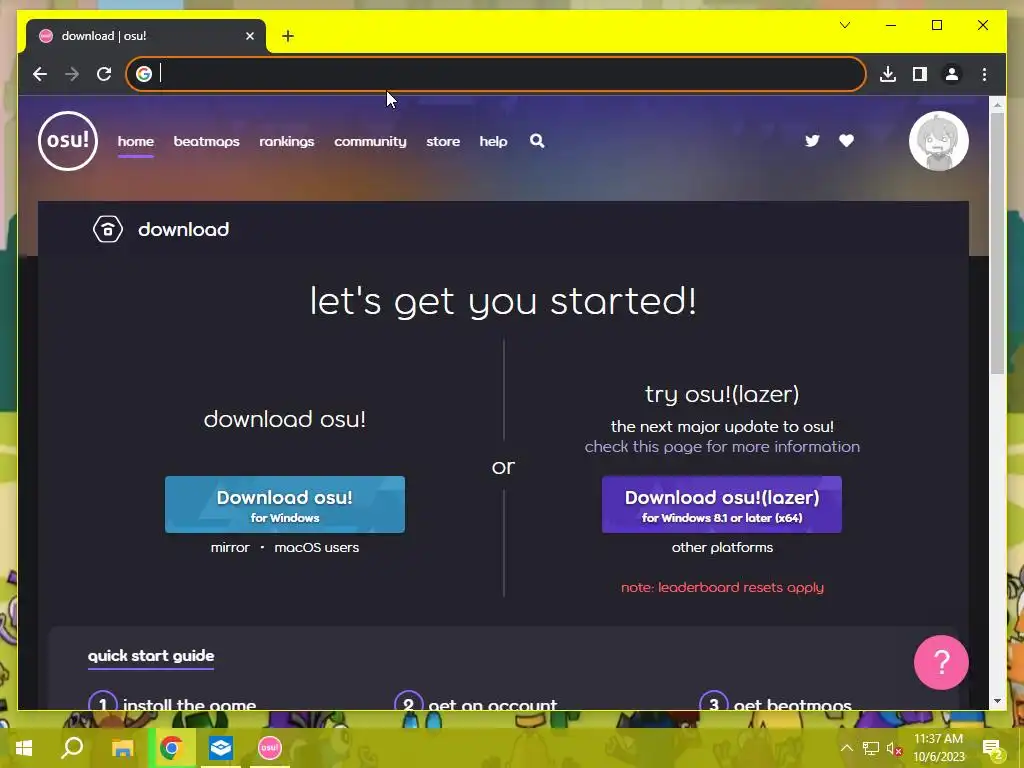Screen dimensions: 1024x768
Task: Open the rankings menu item
Action: [x=287, y=141]
